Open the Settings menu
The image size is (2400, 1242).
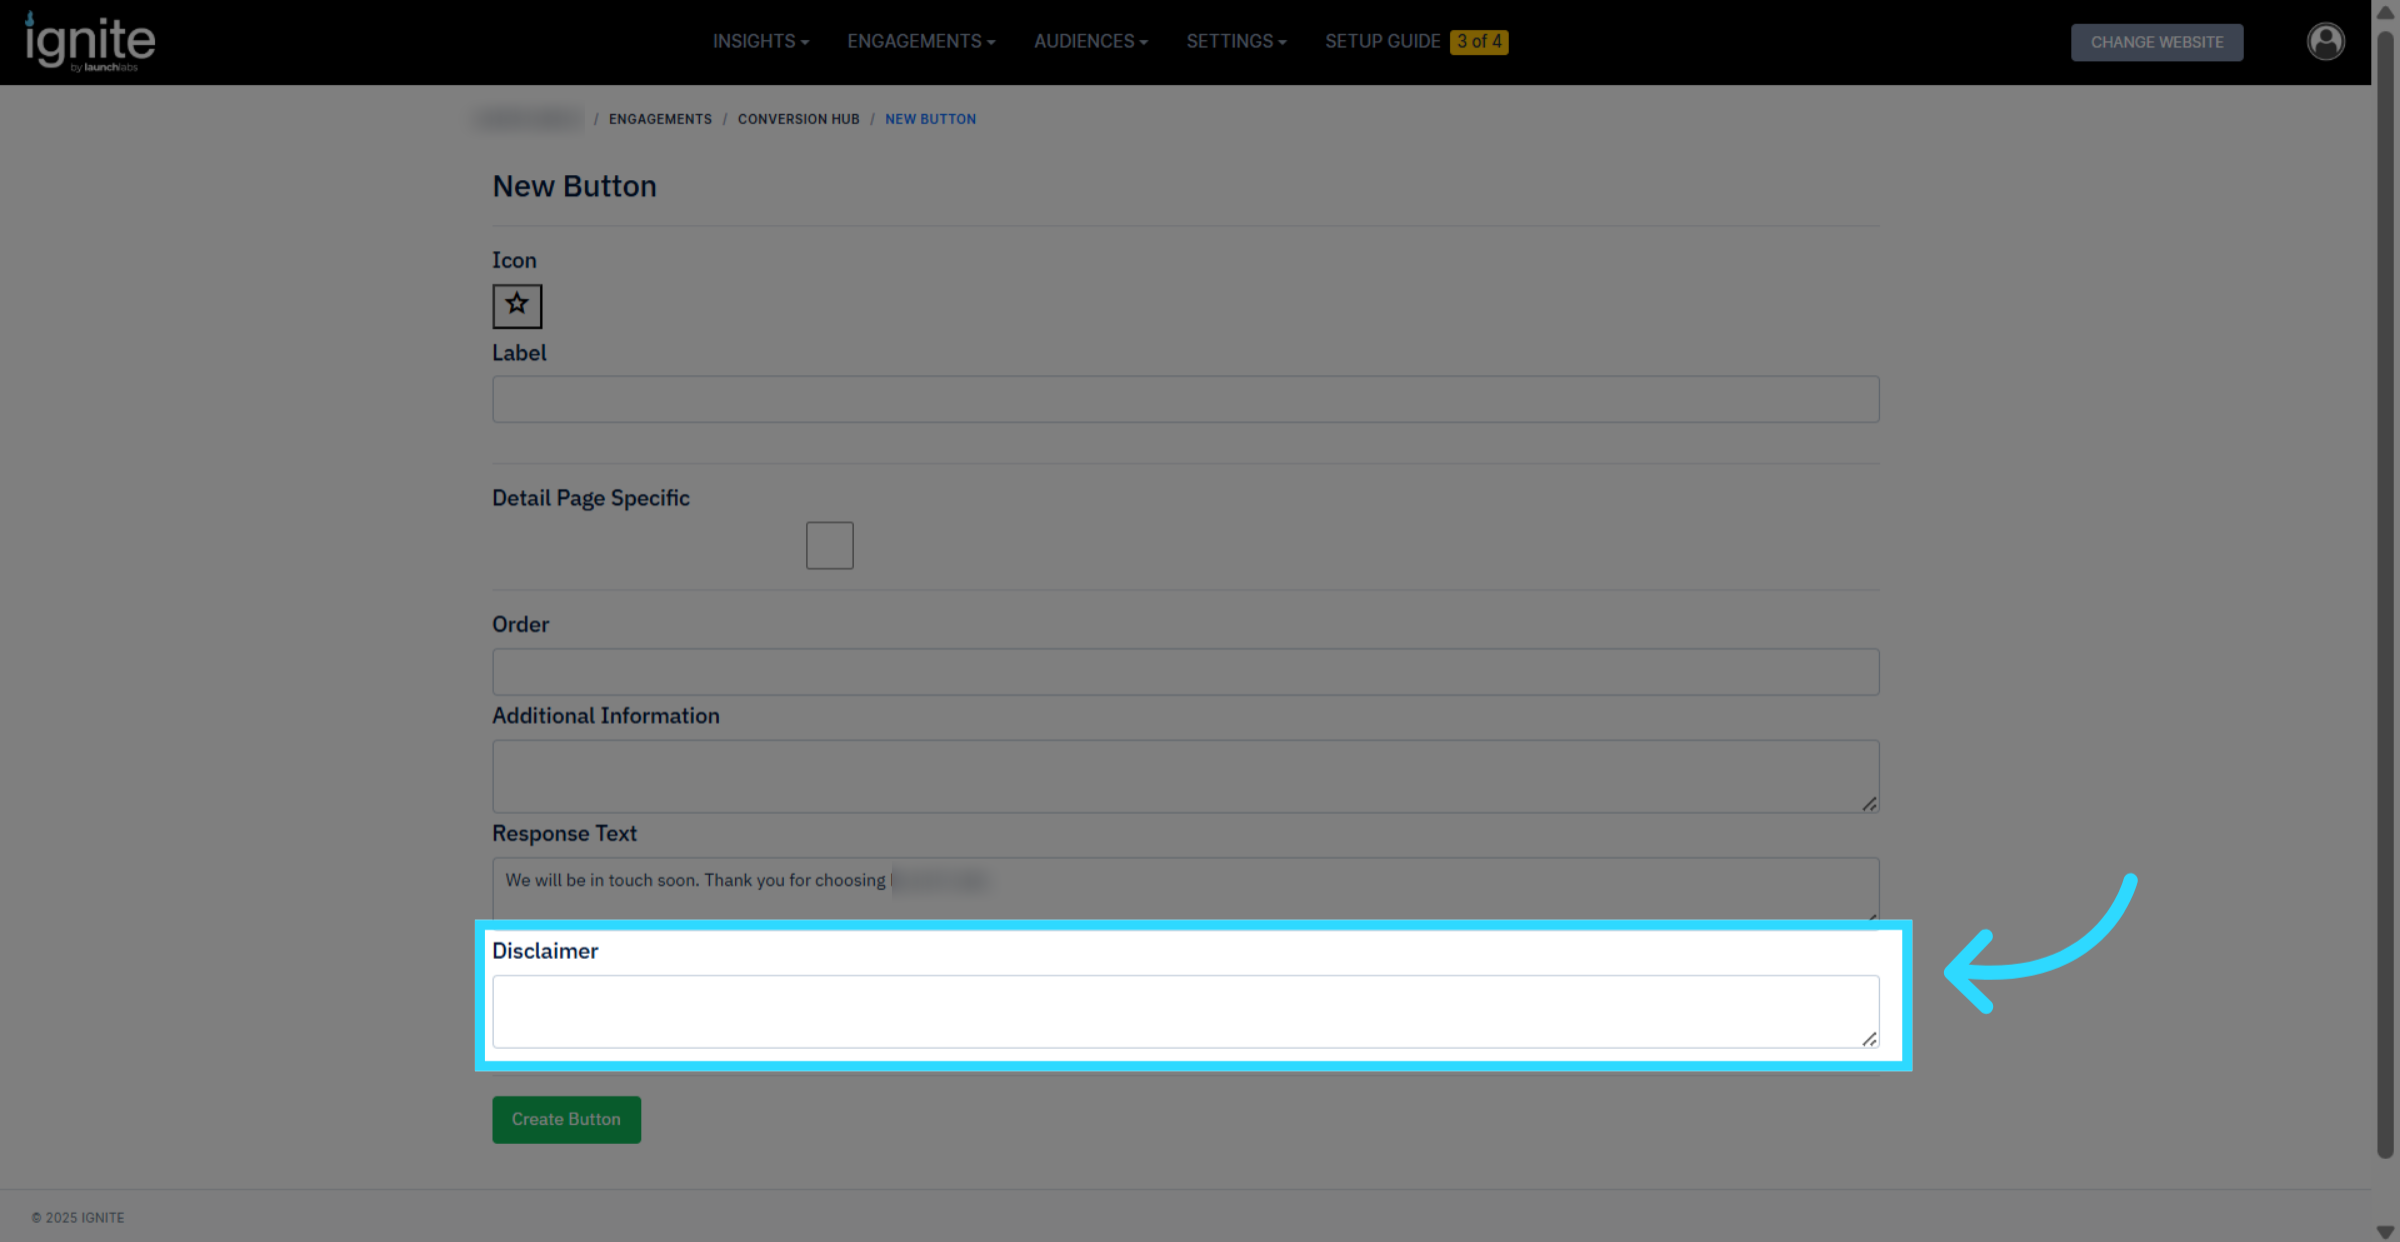(1236, 42)
